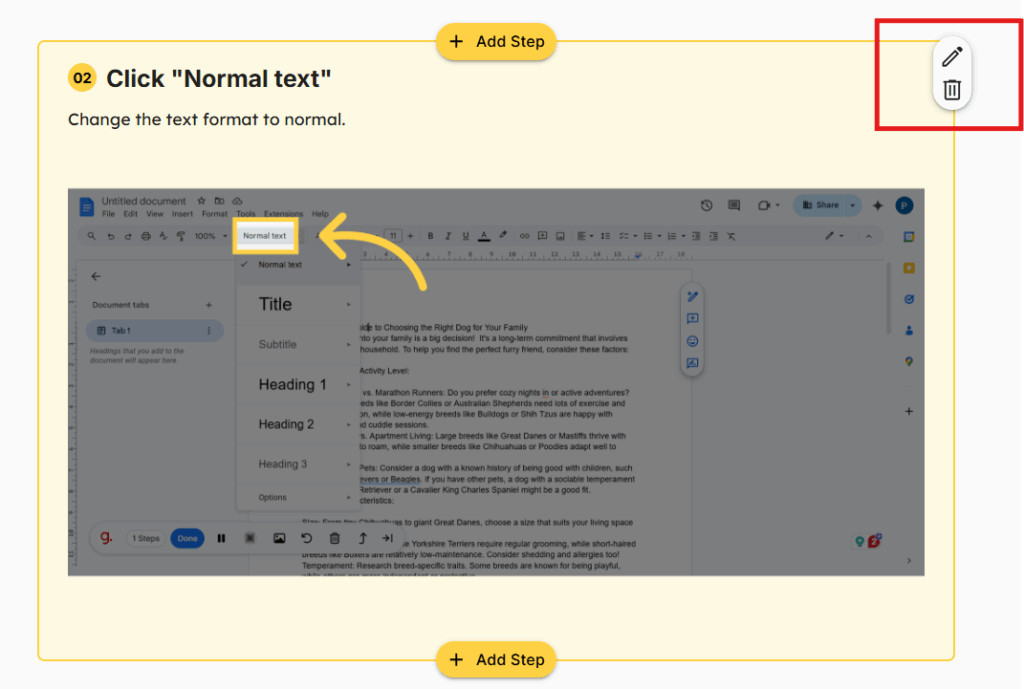Pause recording with the pause icon
Viewport: 1024px width, 689px height.
pos(221,539)
